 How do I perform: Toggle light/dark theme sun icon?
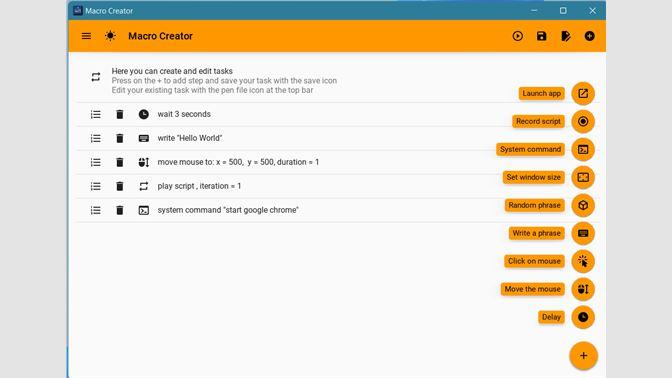[x=110, y=36]
